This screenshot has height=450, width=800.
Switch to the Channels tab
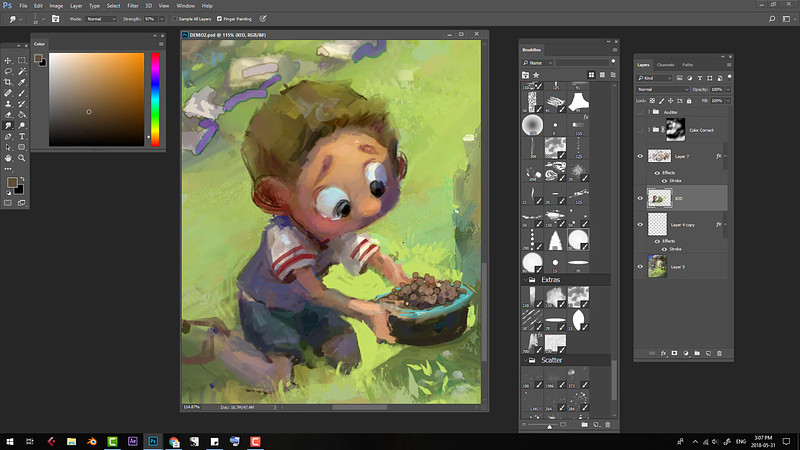tap(668, 65)
